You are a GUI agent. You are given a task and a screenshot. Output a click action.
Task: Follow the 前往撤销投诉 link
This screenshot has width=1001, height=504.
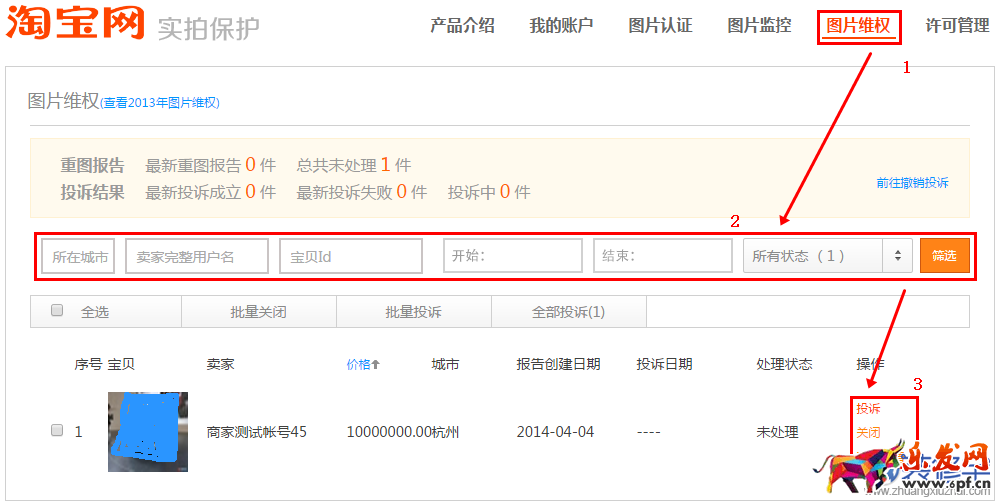click(912, 183)
